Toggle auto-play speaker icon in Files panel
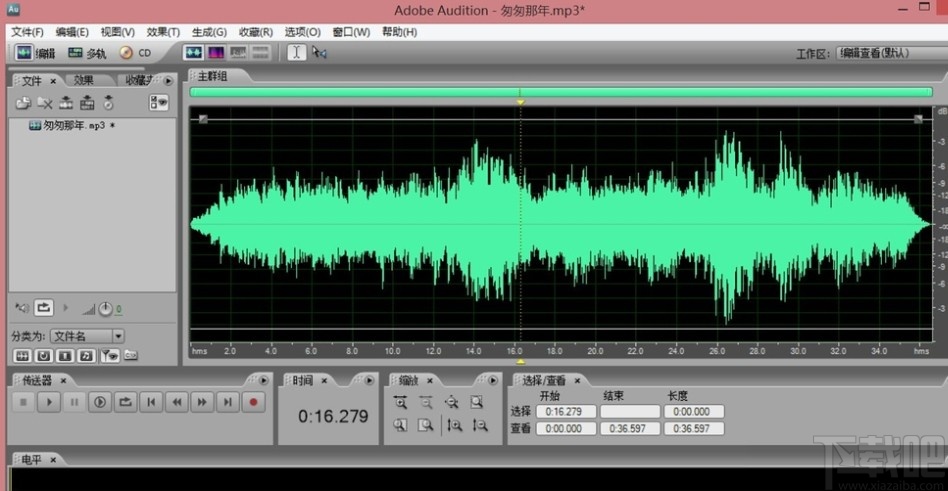The height and width of the screenshot is (491, 948). point(22,308)
